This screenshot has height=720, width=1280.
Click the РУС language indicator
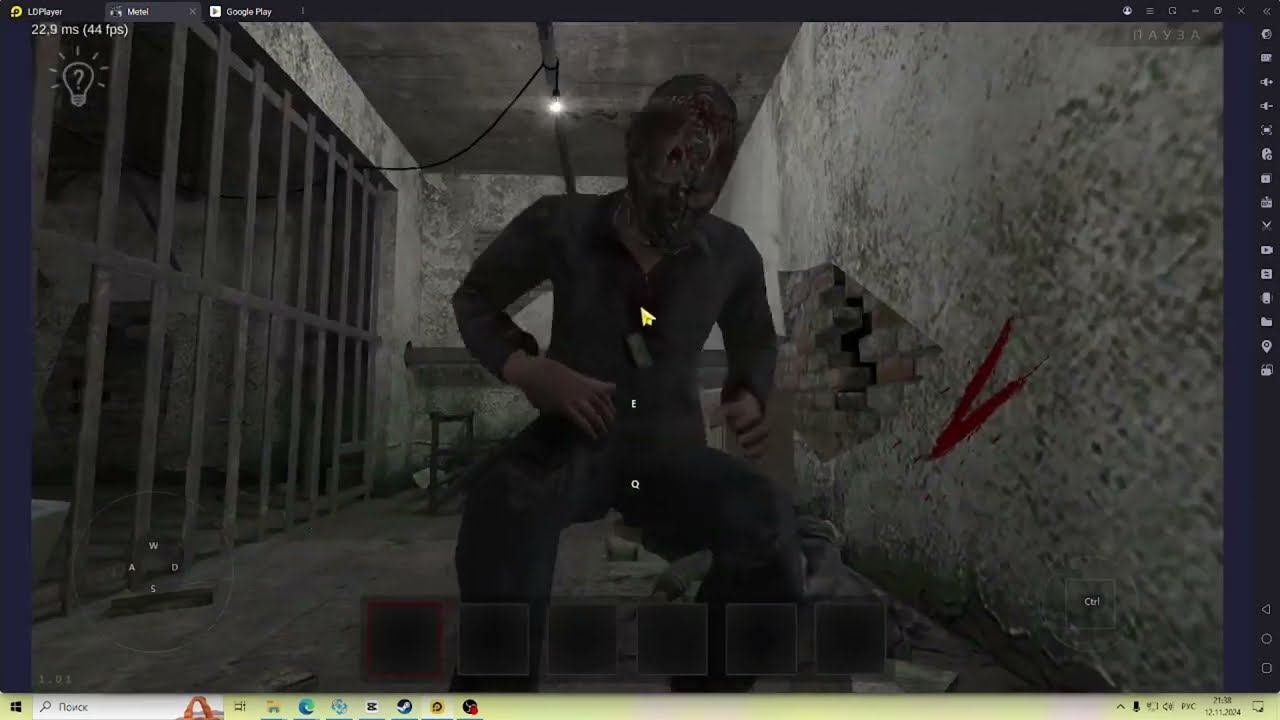1189,707
